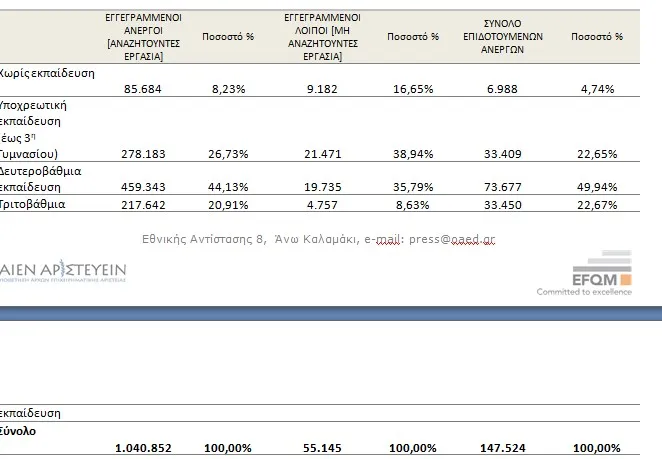Screen dimensions: 662x459
Task: Click the blue page separator bar
Action: 331,313
